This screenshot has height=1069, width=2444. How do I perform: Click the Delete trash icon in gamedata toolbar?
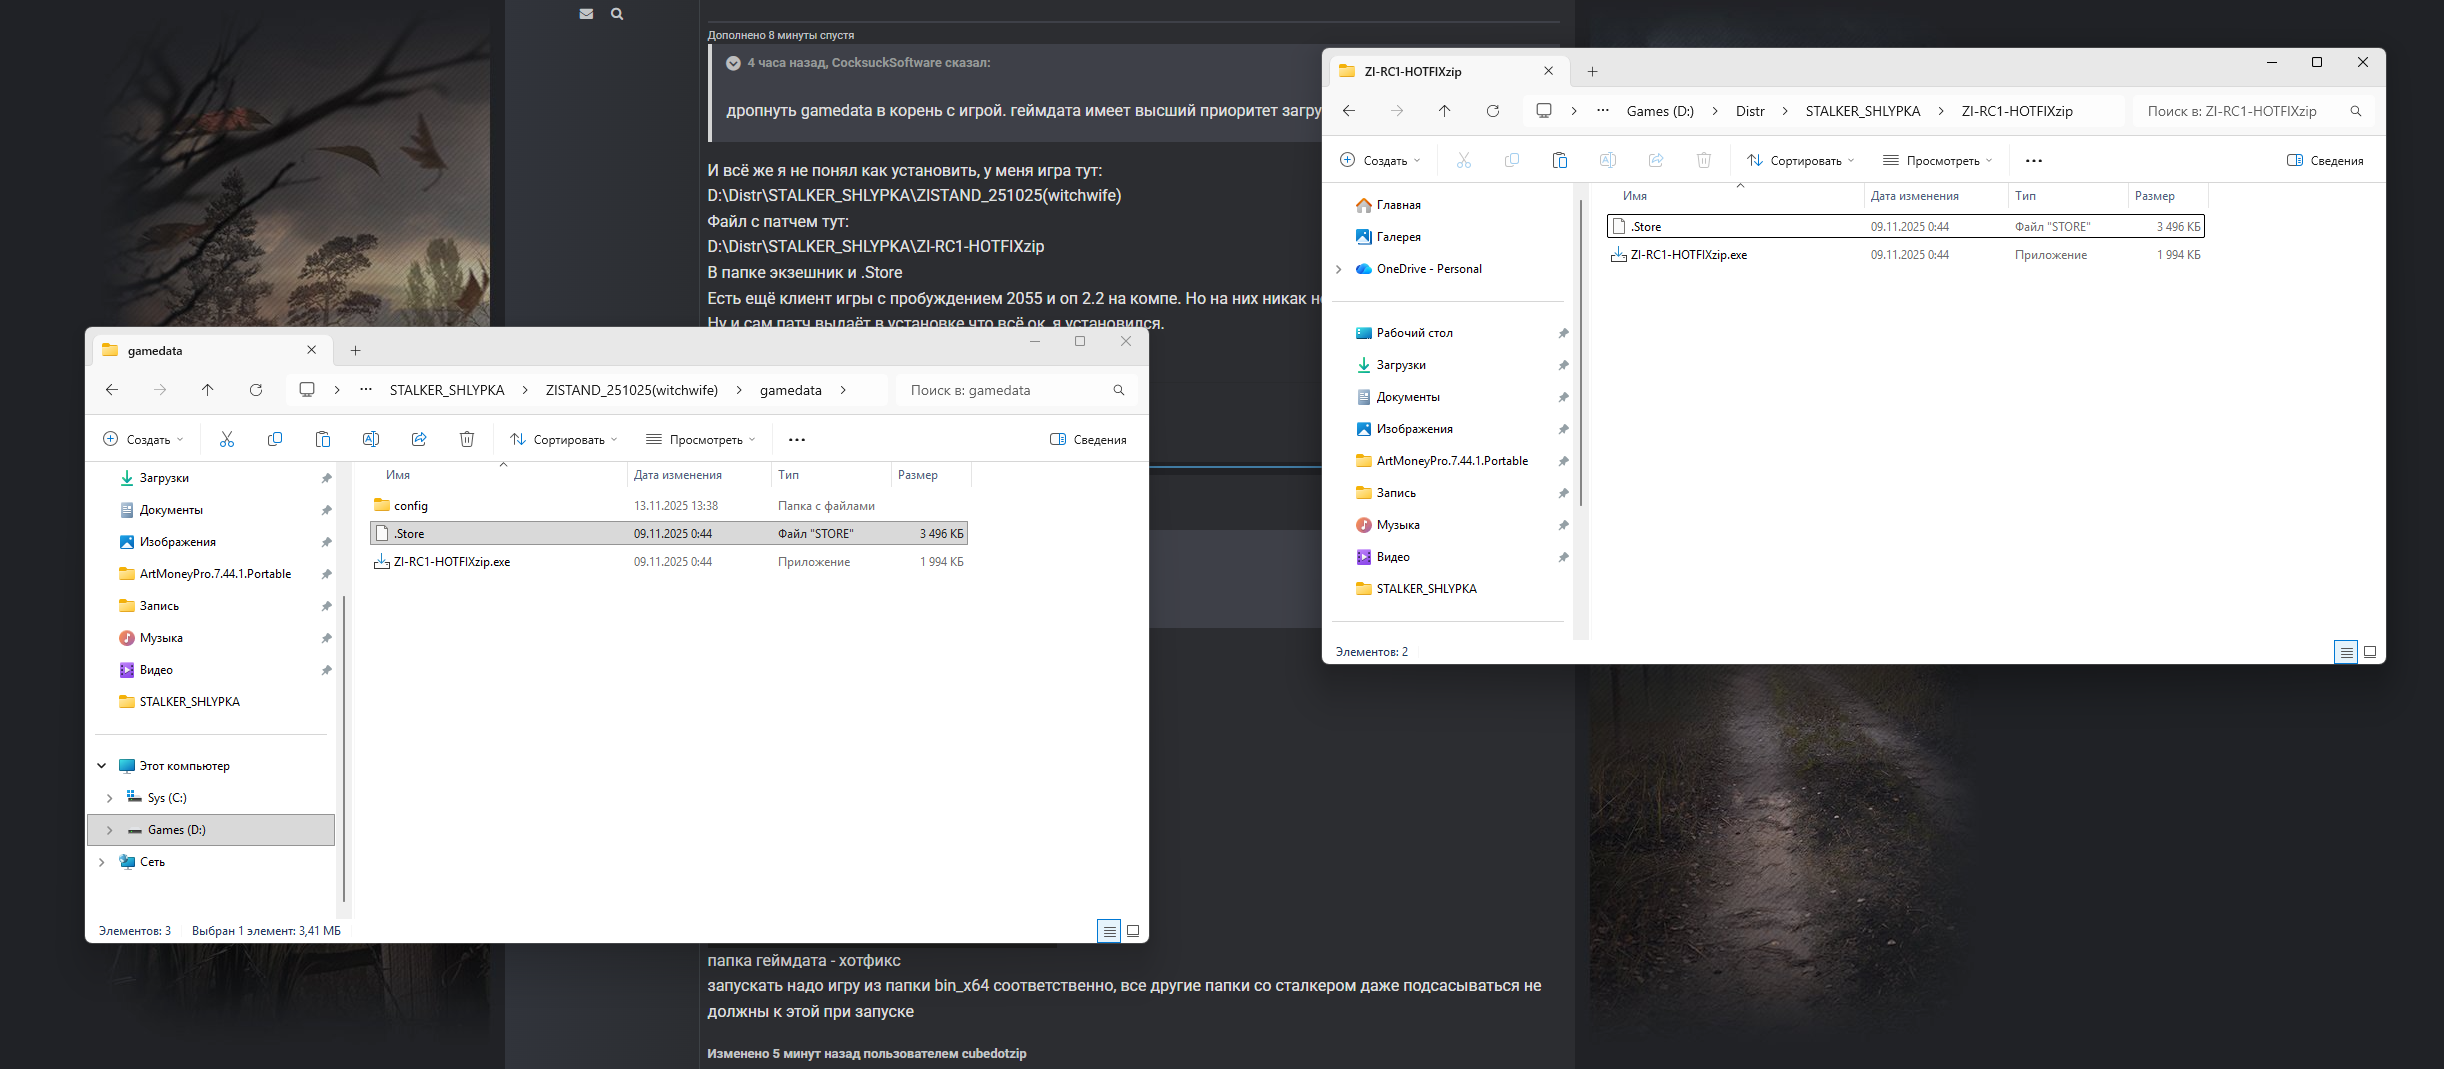(466, 439)
